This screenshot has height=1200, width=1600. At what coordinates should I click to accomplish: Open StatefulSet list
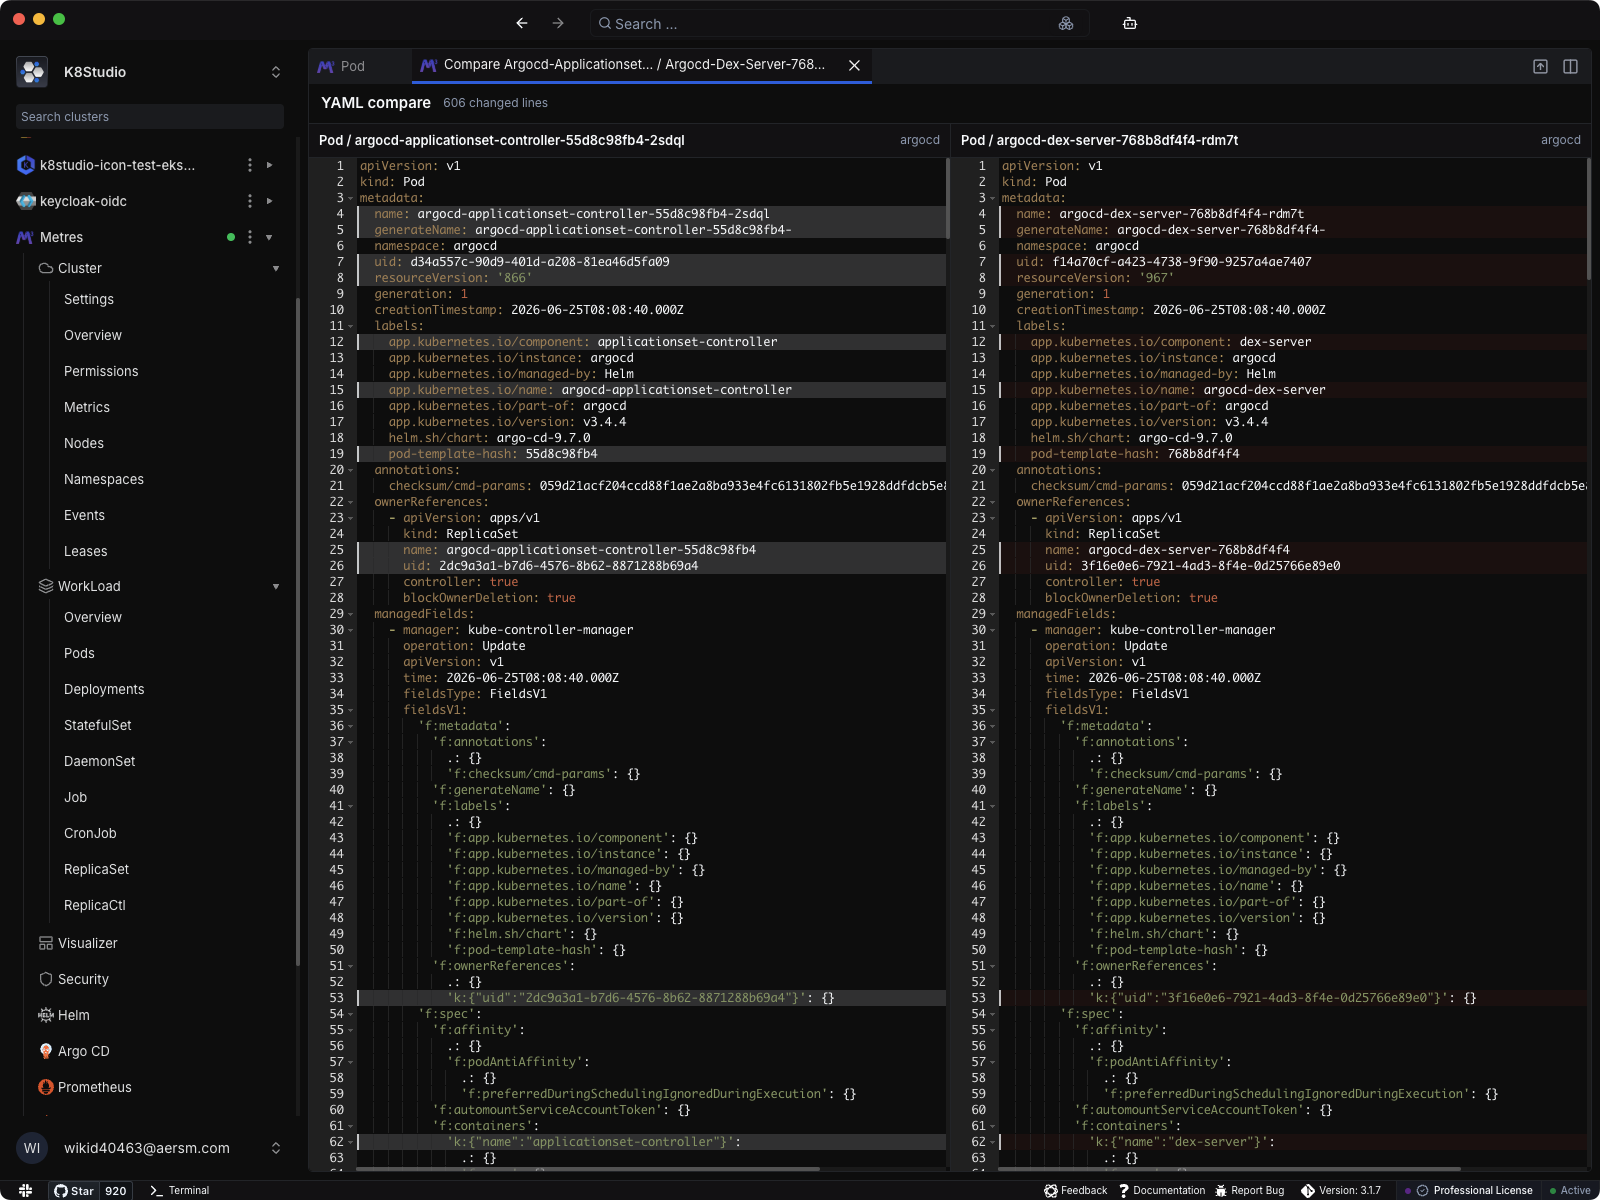[98, 725]
